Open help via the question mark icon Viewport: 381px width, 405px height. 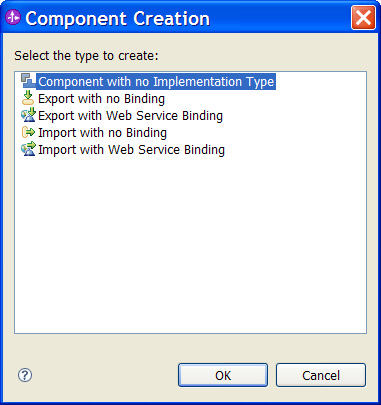[25, 375]
